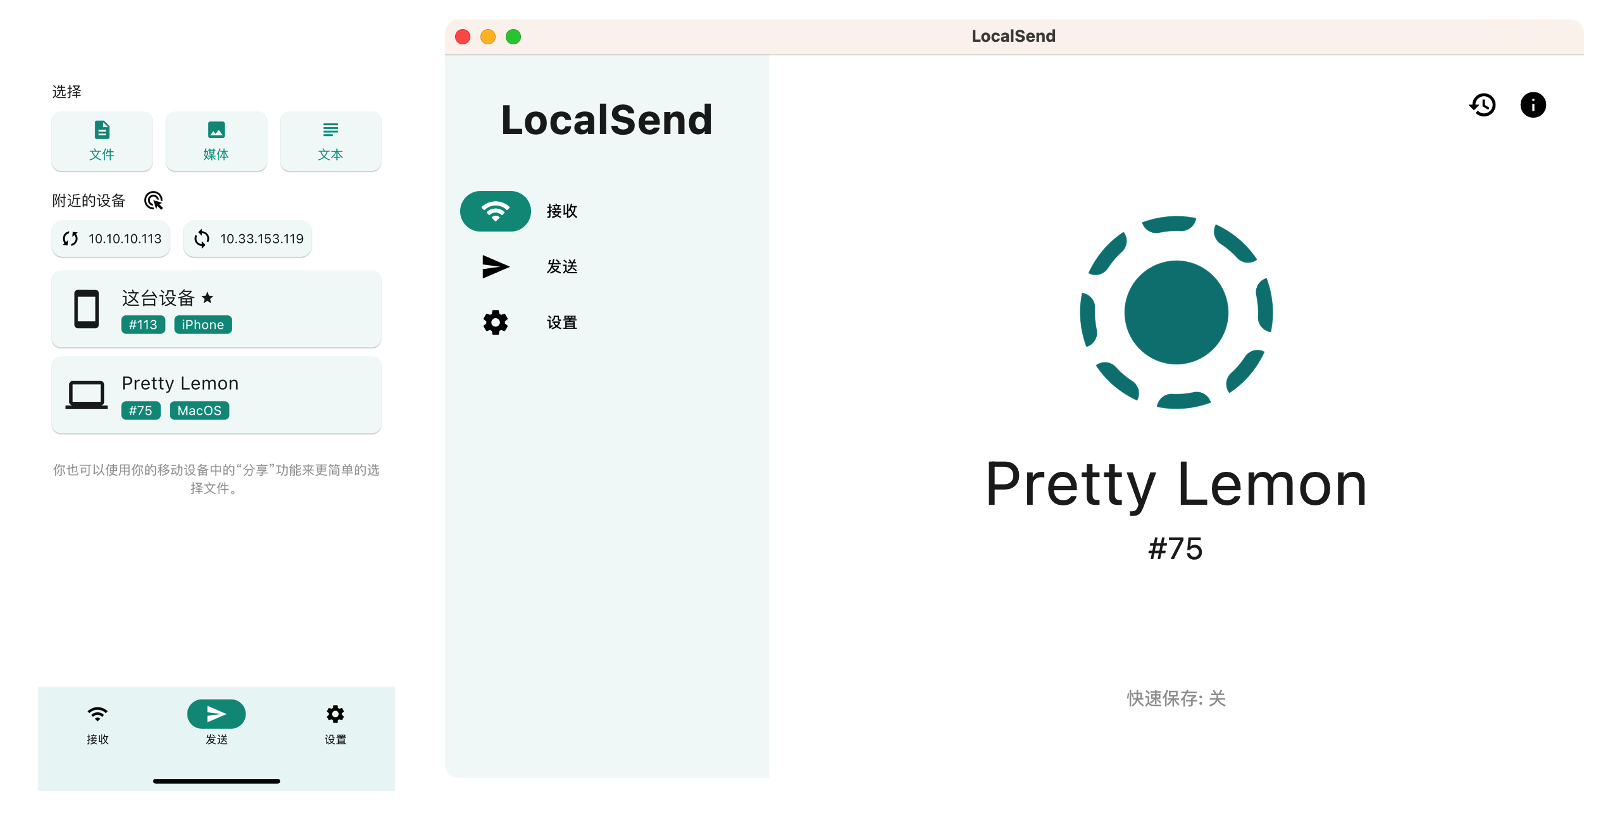This screenshot has height=814, width=1598.
Task: Open the transfer history clock icon
Action: coord(1482,105)
